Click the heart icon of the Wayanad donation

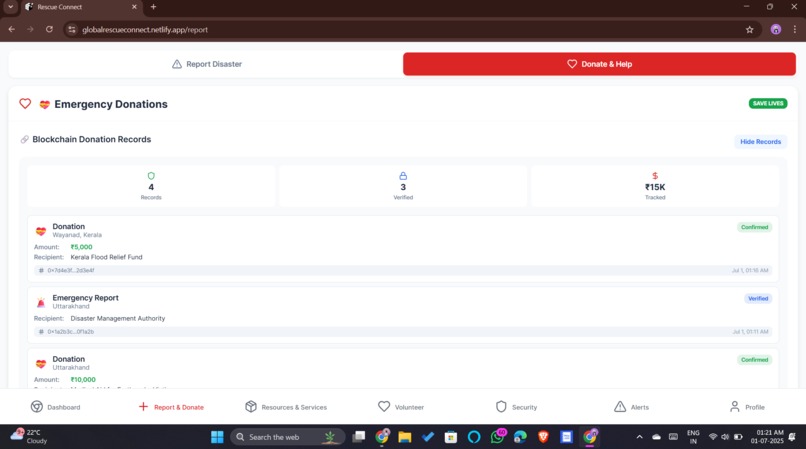[x=41, y=231]
